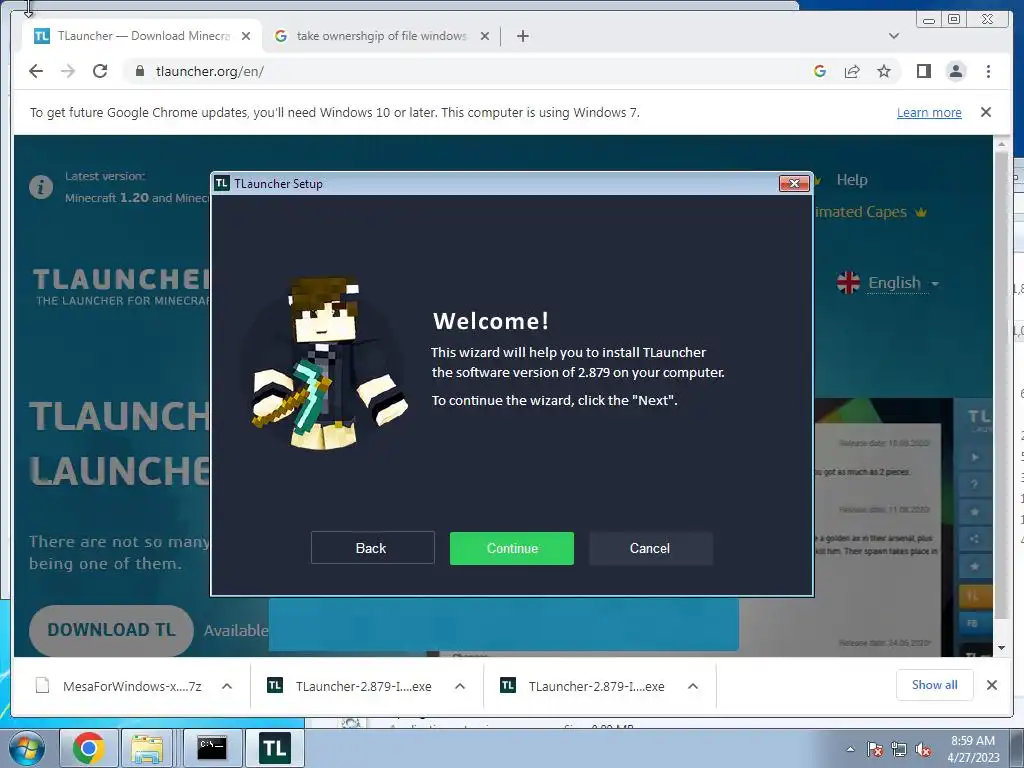Close the TLauncher Setup dialog
Image resolution: width=1024 pixels, height=768 pixels.
tap(794, 184)
